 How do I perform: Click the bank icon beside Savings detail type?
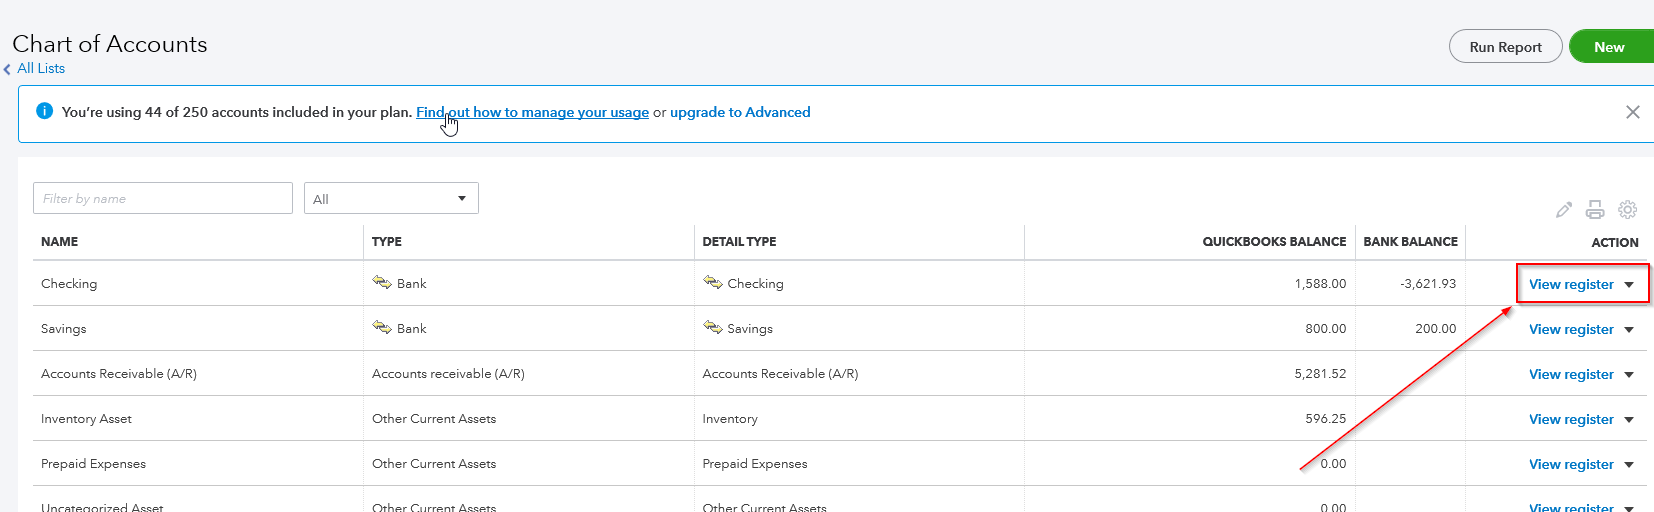pos(713,328)
